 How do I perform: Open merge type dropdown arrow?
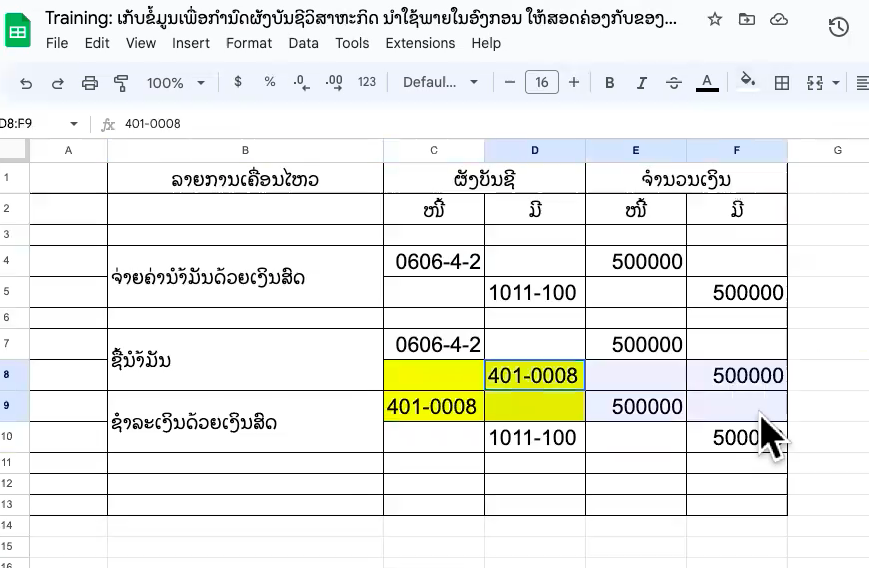point(836,83)
